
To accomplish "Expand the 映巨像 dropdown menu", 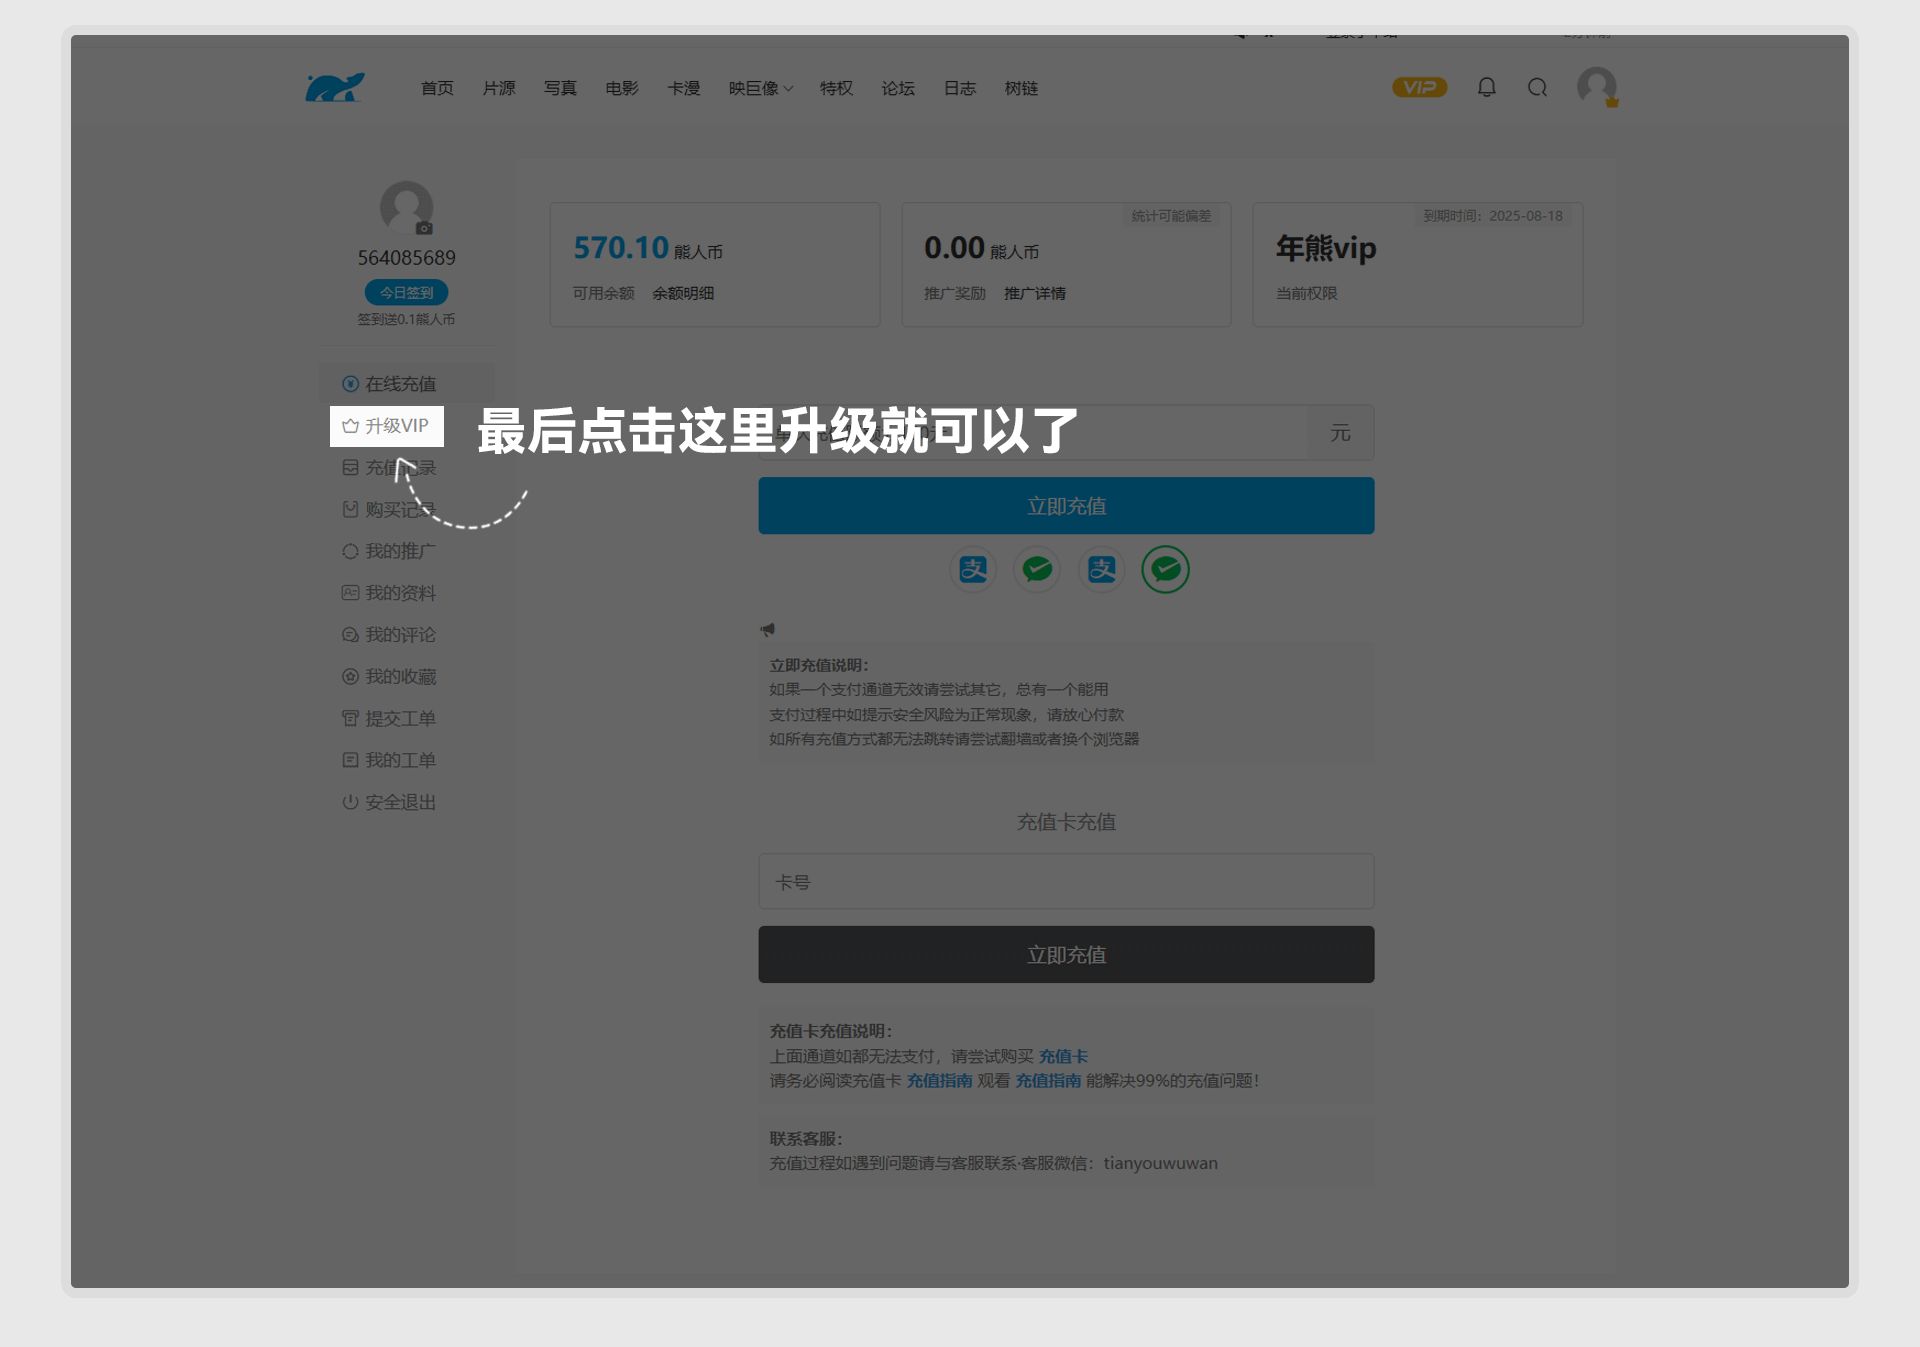I will (x=761, y=88).
